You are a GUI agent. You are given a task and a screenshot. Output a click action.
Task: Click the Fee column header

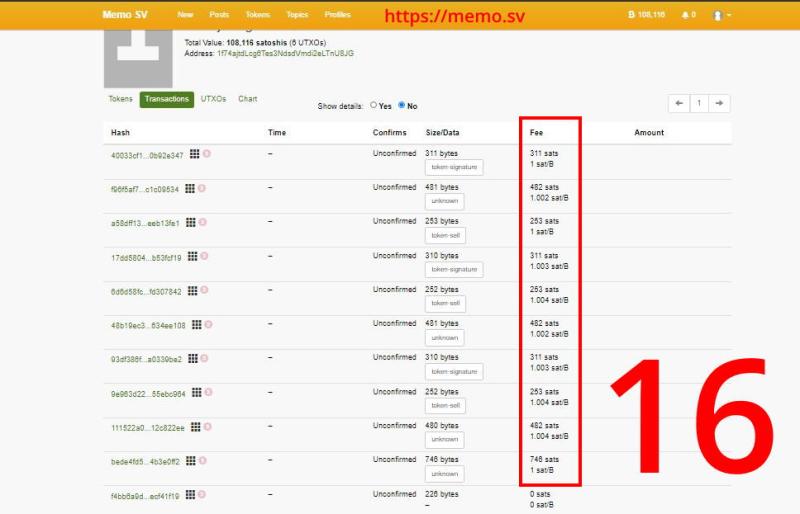pos(536,132)
